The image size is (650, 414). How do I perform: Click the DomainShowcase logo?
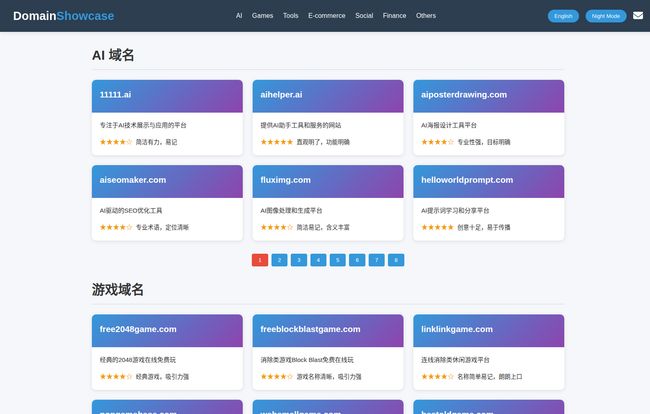click(63, 16)
